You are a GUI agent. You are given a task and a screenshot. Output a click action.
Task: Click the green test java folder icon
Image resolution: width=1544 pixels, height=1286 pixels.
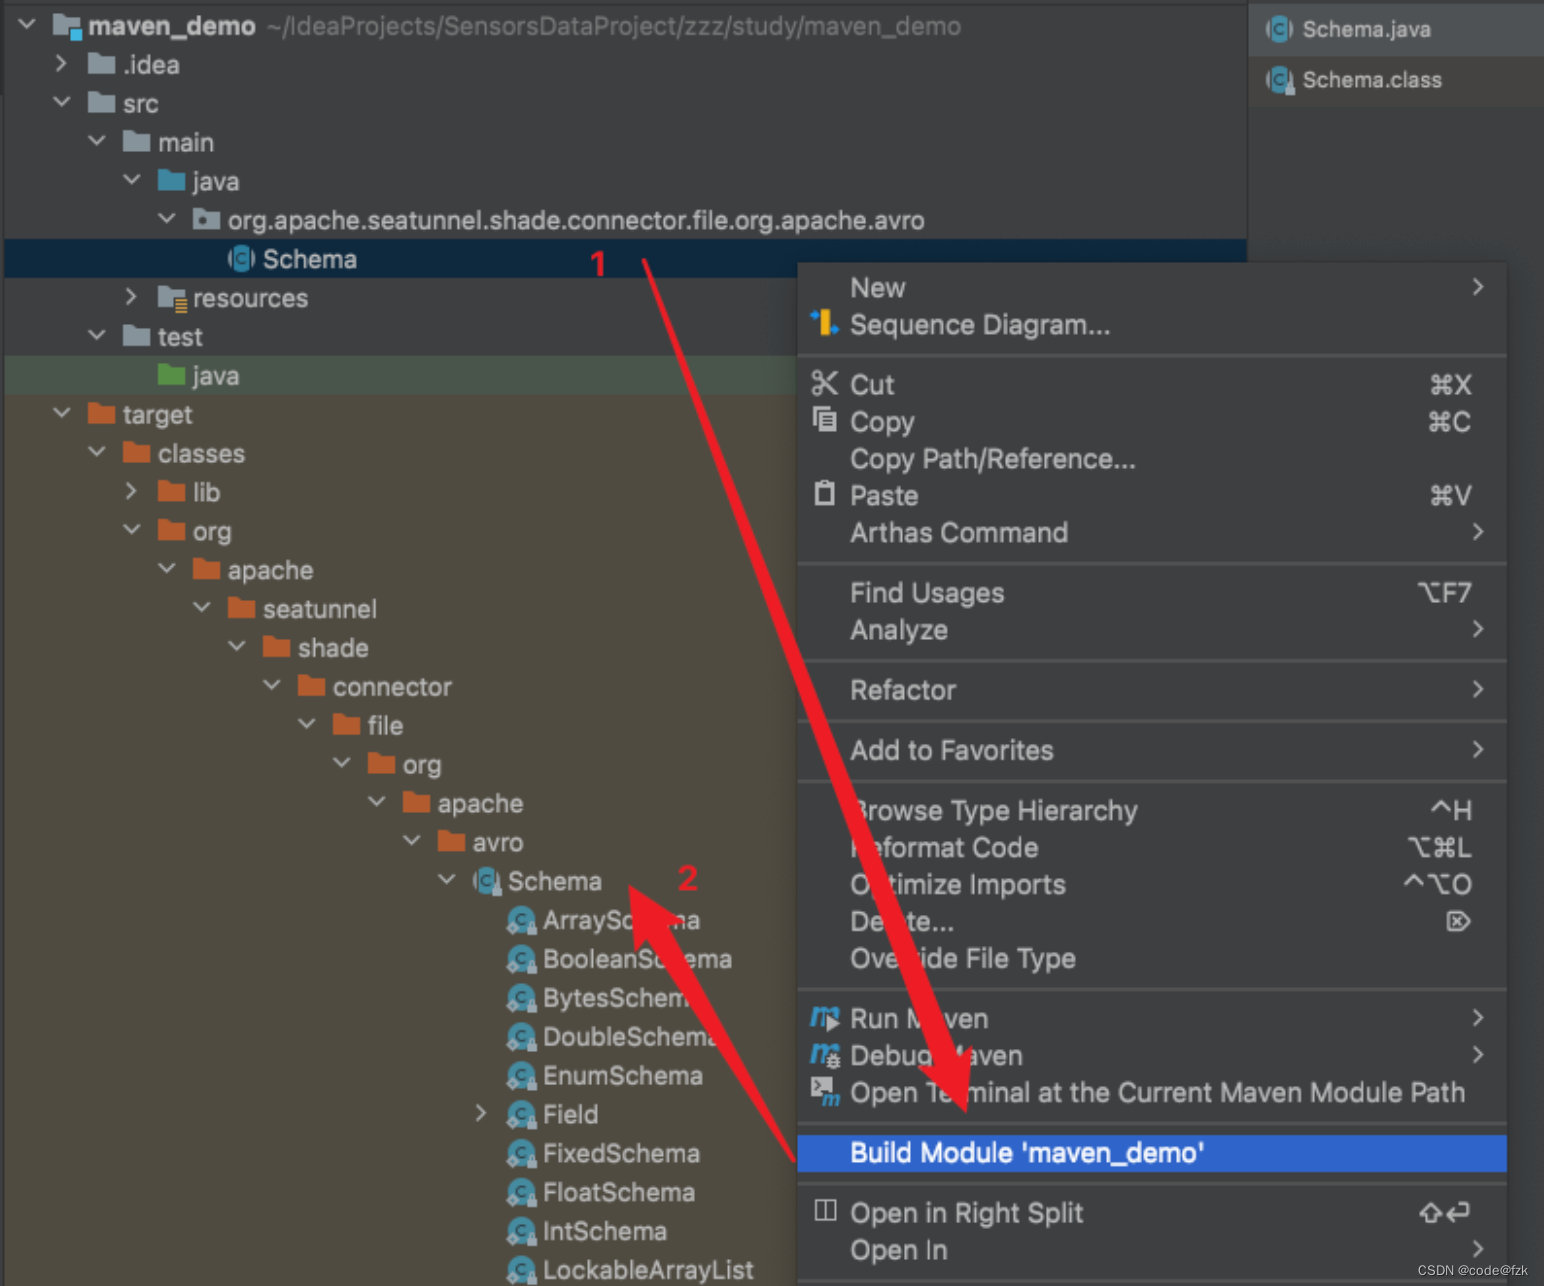pos(172,375)
